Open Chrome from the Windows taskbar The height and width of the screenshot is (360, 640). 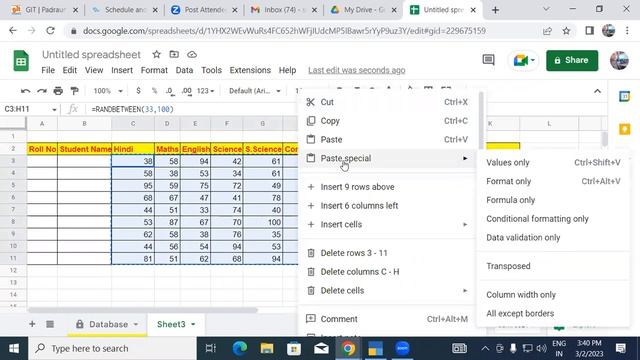(x=348, y=349)
